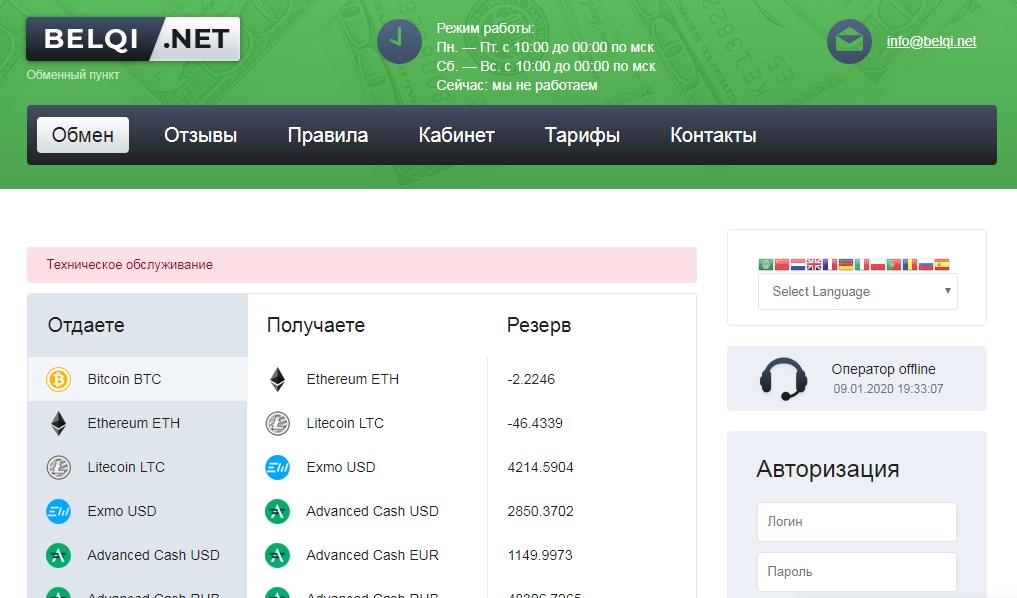Click the Авторизация heading
This screenshot has height=598, width=1017.
point(828,469)
